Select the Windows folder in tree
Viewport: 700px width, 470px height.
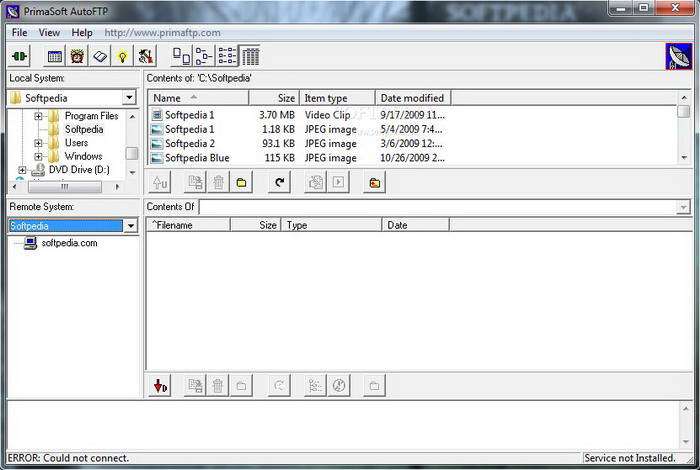click(x=83, y=156)
